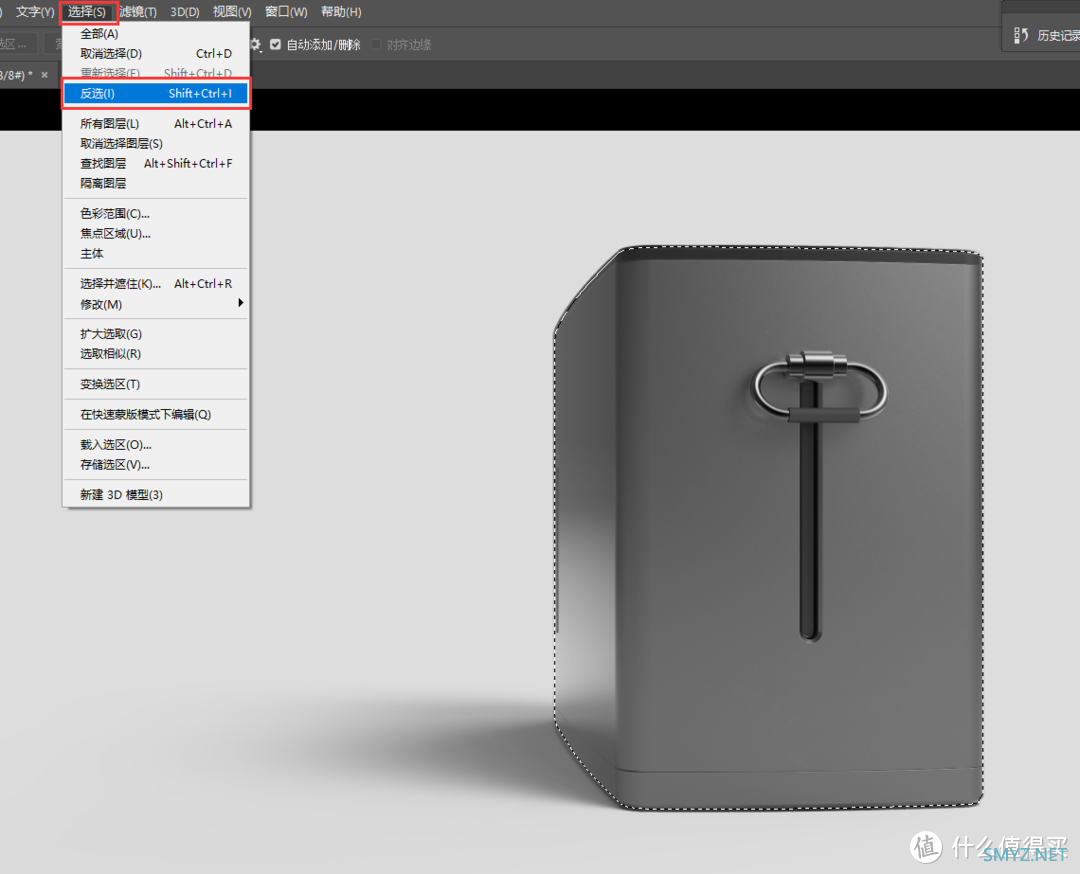This screenshot has height=874, width=1080.
Task: Open the 文字(Y) menu
Action: [x=35, y=12]
